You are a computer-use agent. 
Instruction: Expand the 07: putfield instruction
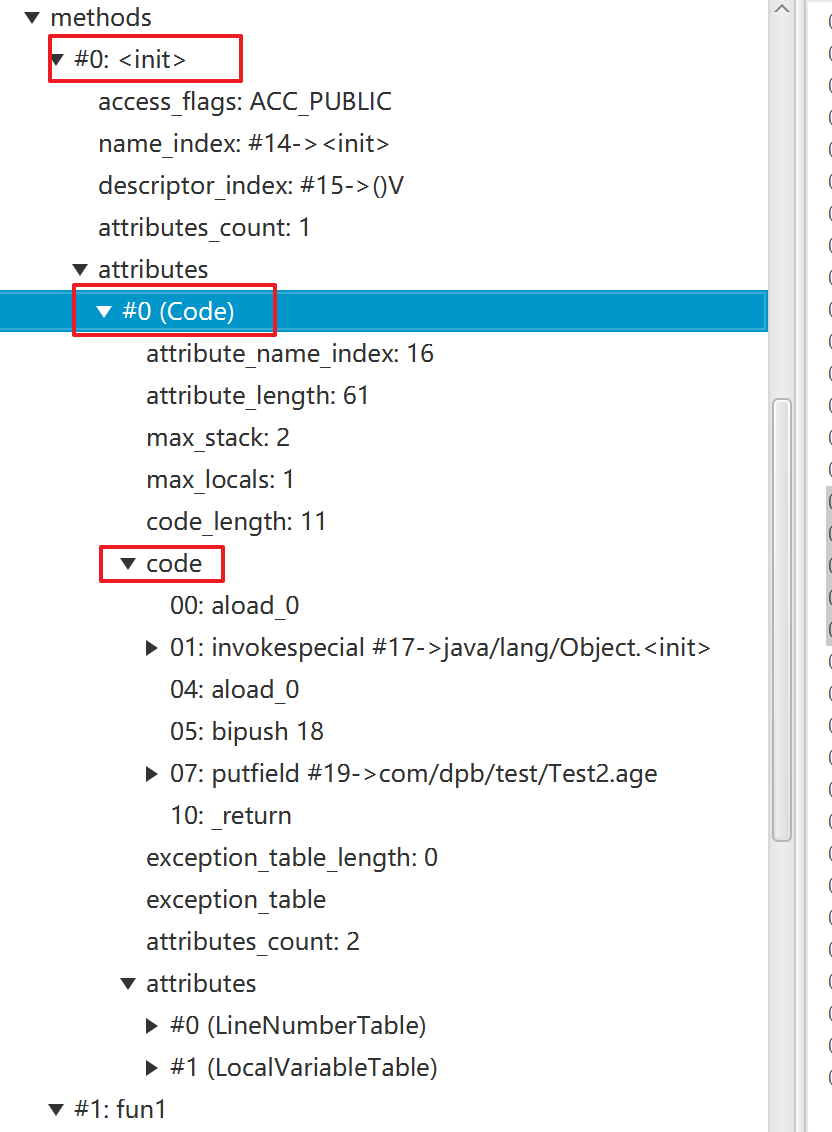(x=152, y=774)
